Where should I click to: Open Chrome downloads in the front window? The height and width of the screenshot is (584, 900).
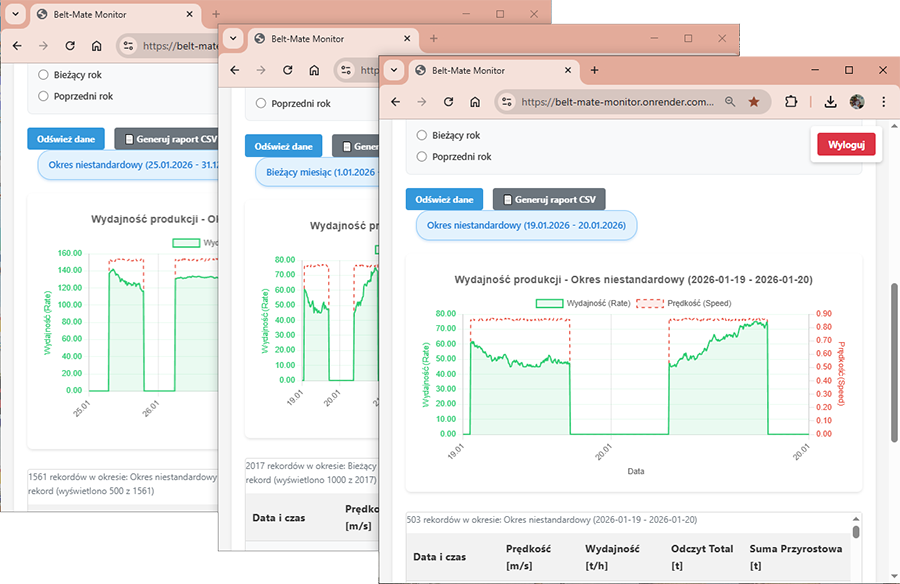830,102
